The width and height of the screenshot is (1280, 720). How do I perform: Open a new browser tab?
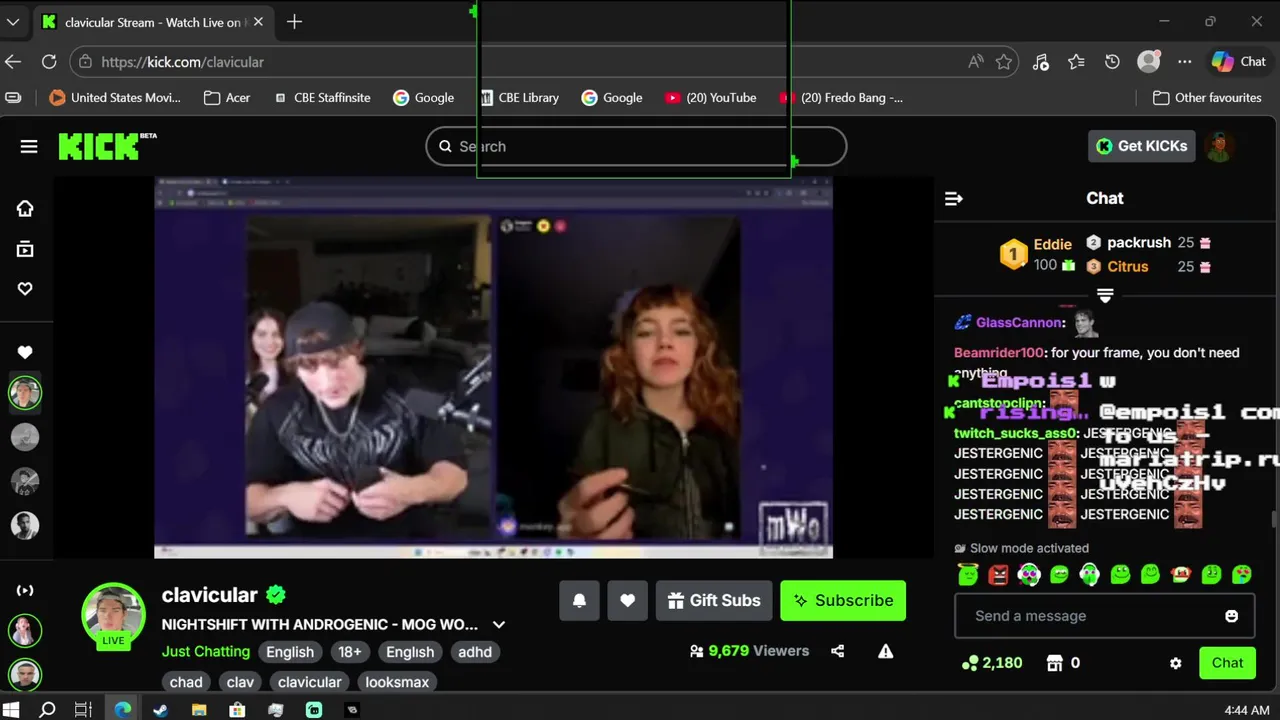(294, 22)
